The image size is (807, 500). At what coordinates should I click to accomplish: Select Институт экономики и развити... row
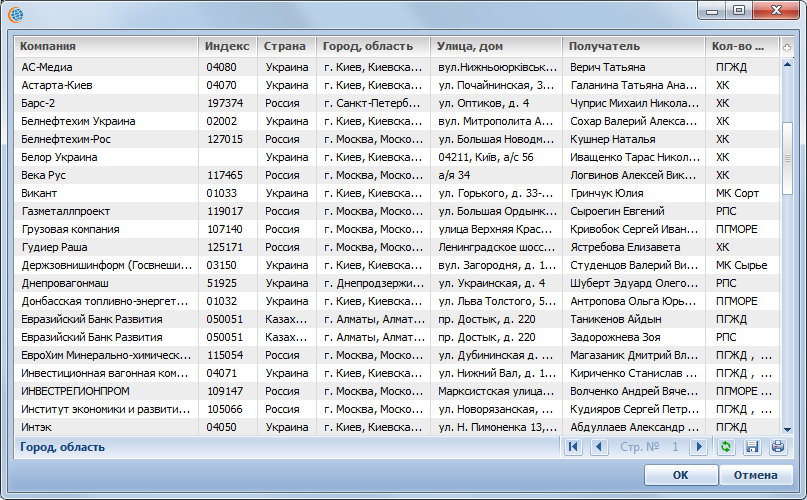point(396,409)
